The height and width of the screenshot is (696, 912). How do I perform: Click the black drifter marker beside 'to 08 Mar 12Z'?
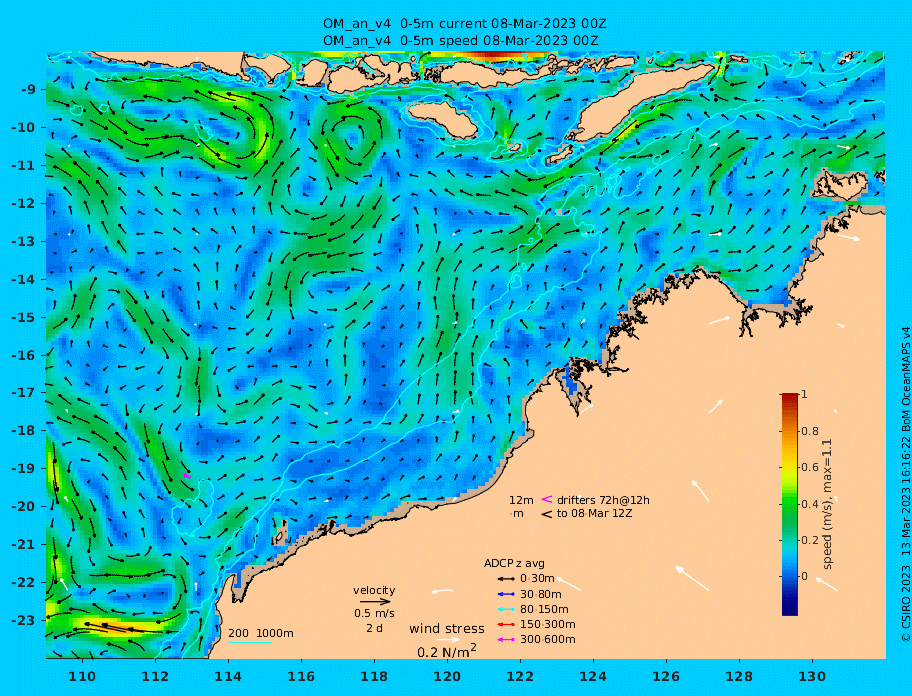point(547,514)
